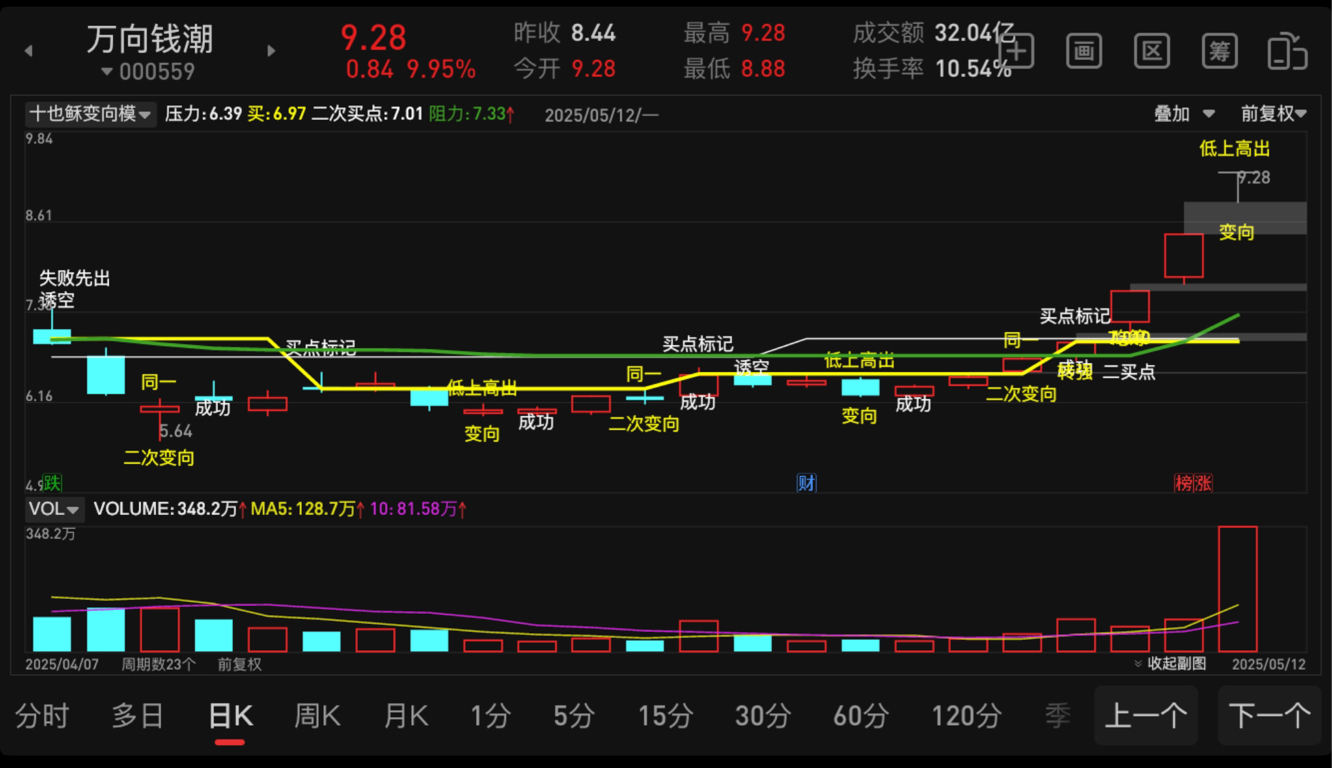Tap the yellow 买:6.97 indicator value
The width and height of the screenshot is (1332, 768).
pos(277,114)
